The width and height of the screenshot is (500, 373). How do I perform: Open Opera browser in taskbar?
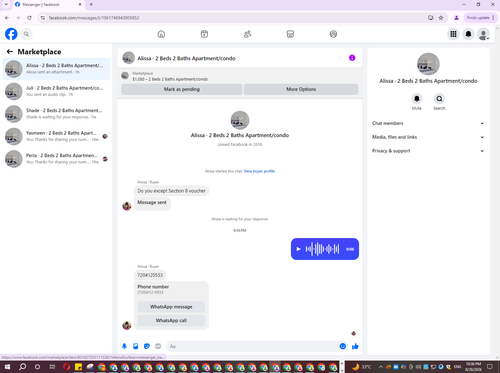[x=67, y=367]
